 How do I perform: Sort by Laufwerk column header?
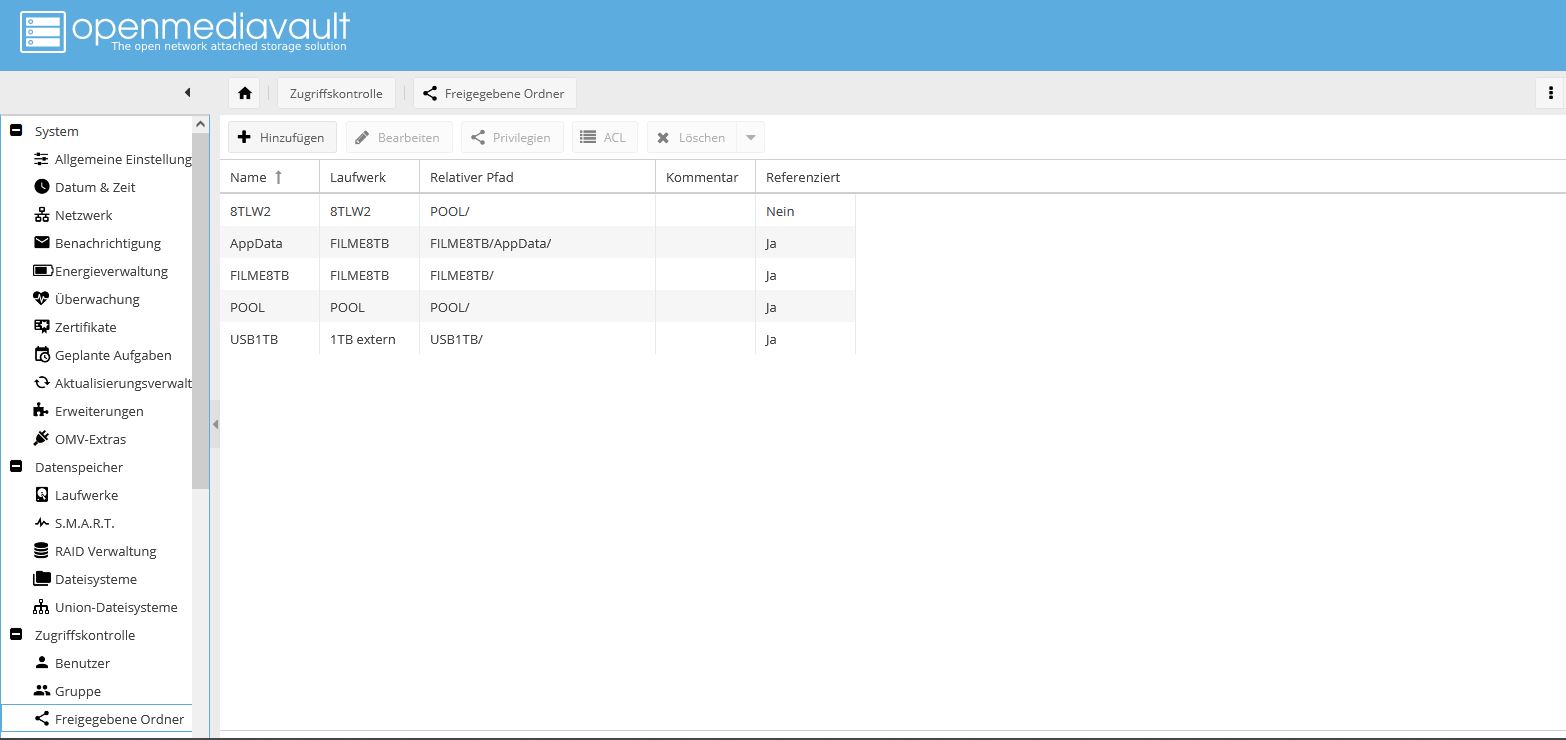369,177
